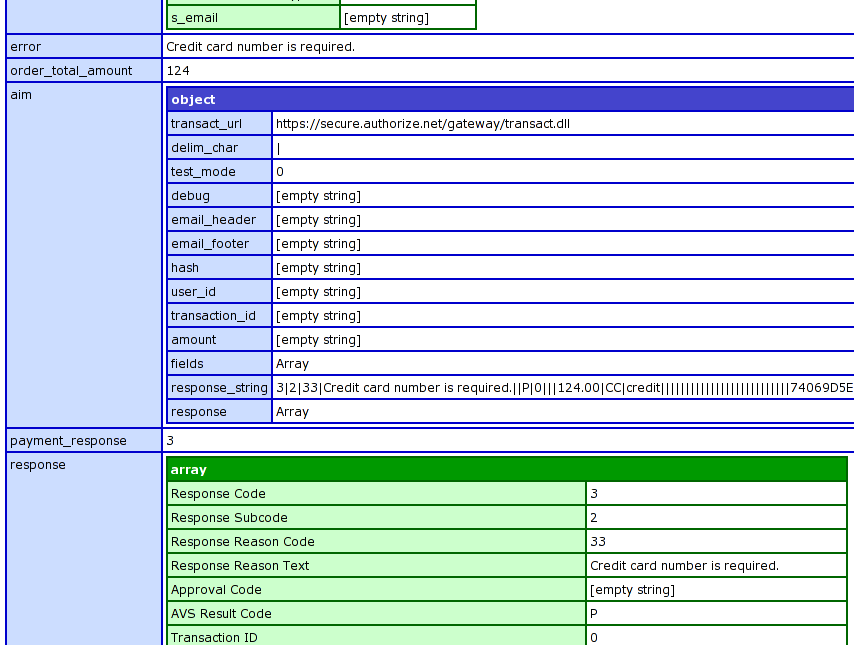Collapse the blue "object" header in aim

click(x=510, y=99)
